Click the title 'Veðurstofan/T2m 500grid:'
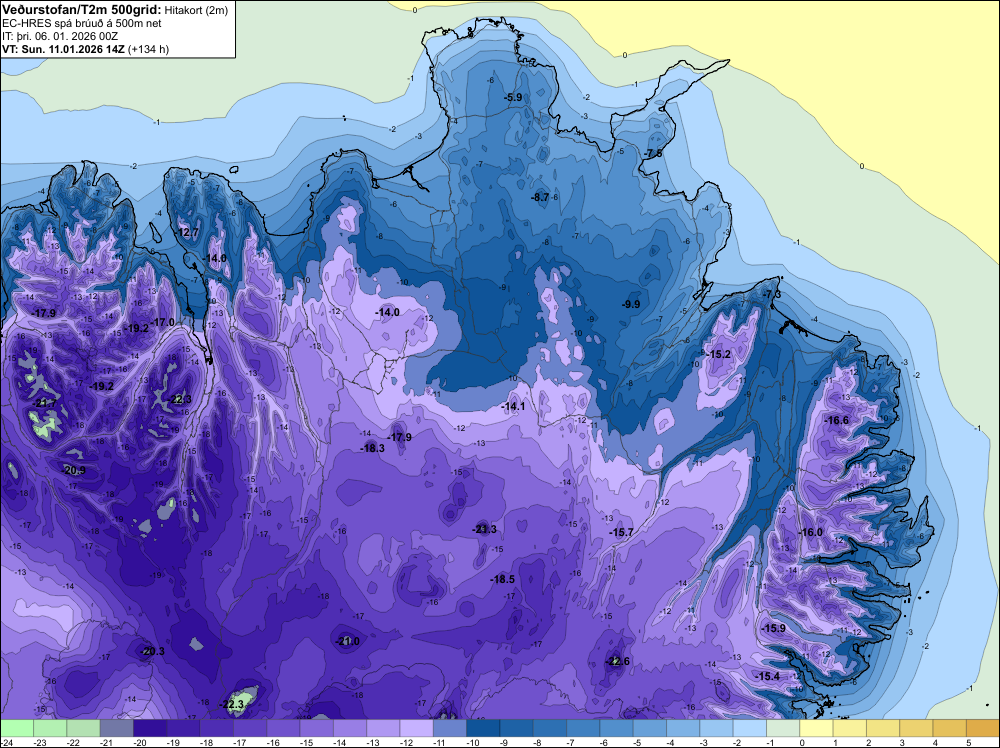The width and height of the screenshot is (1000, 748). 82,9
